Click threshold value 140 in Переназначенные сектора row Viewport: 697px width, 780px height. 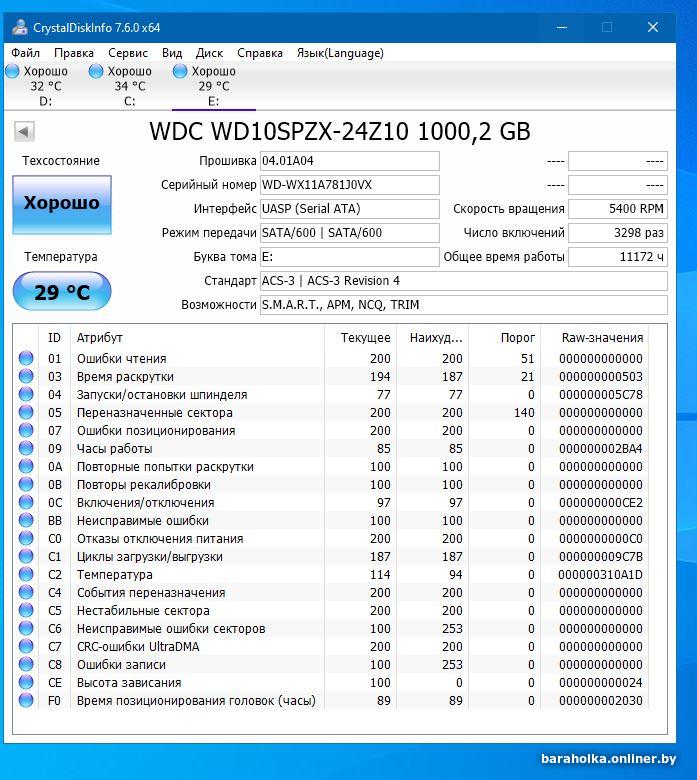pos(524,412)
